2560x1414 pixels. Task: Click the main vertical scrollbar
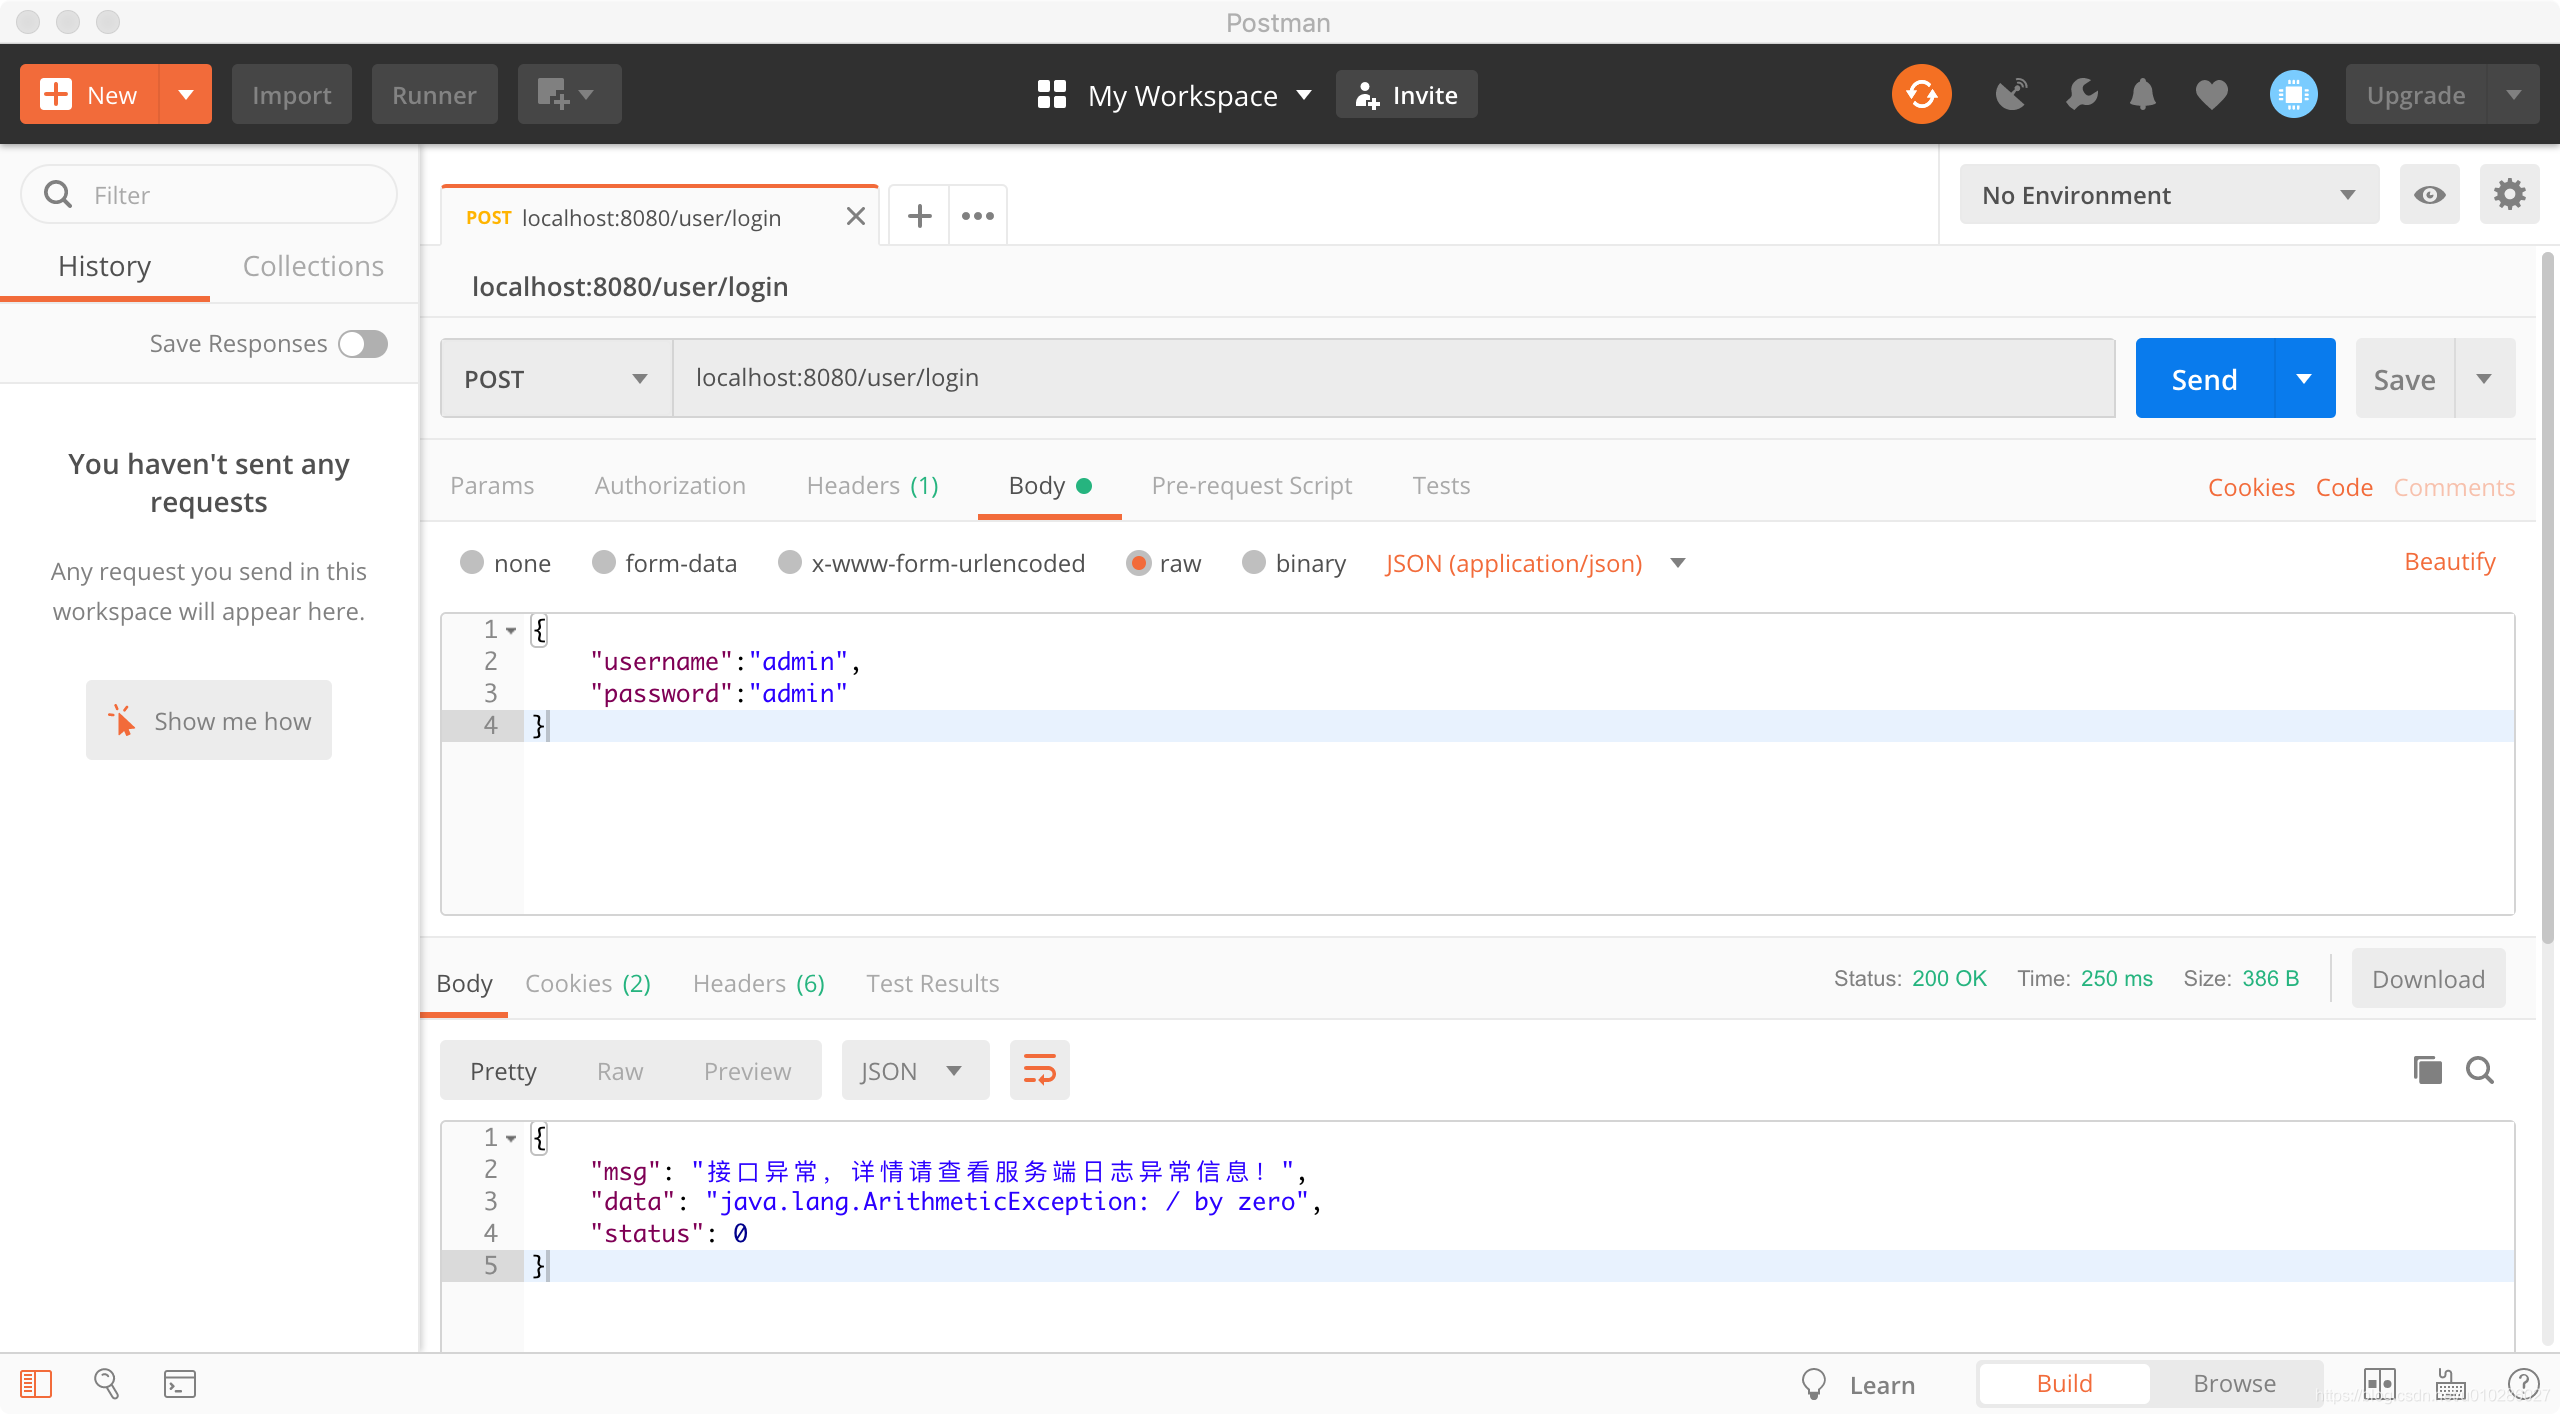tap(2548, 598)
